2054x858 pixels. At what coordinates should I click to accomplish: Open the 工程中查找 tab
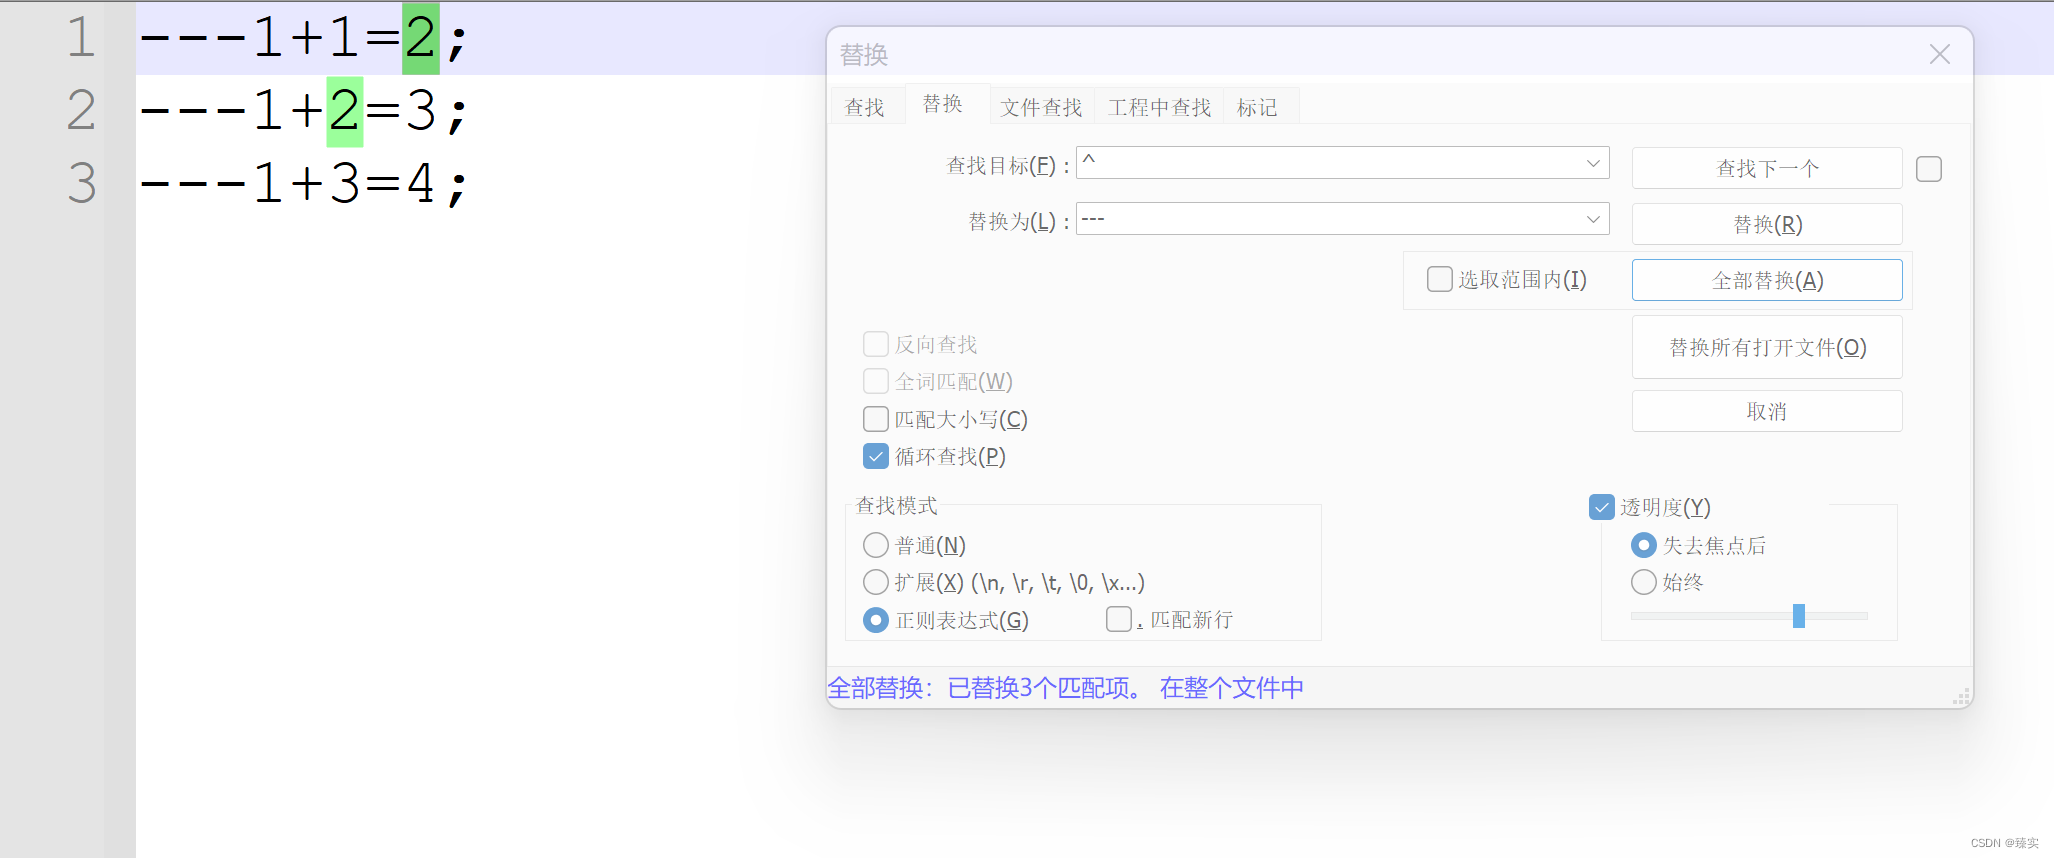pyautogui.click(x=1159, y=107)
